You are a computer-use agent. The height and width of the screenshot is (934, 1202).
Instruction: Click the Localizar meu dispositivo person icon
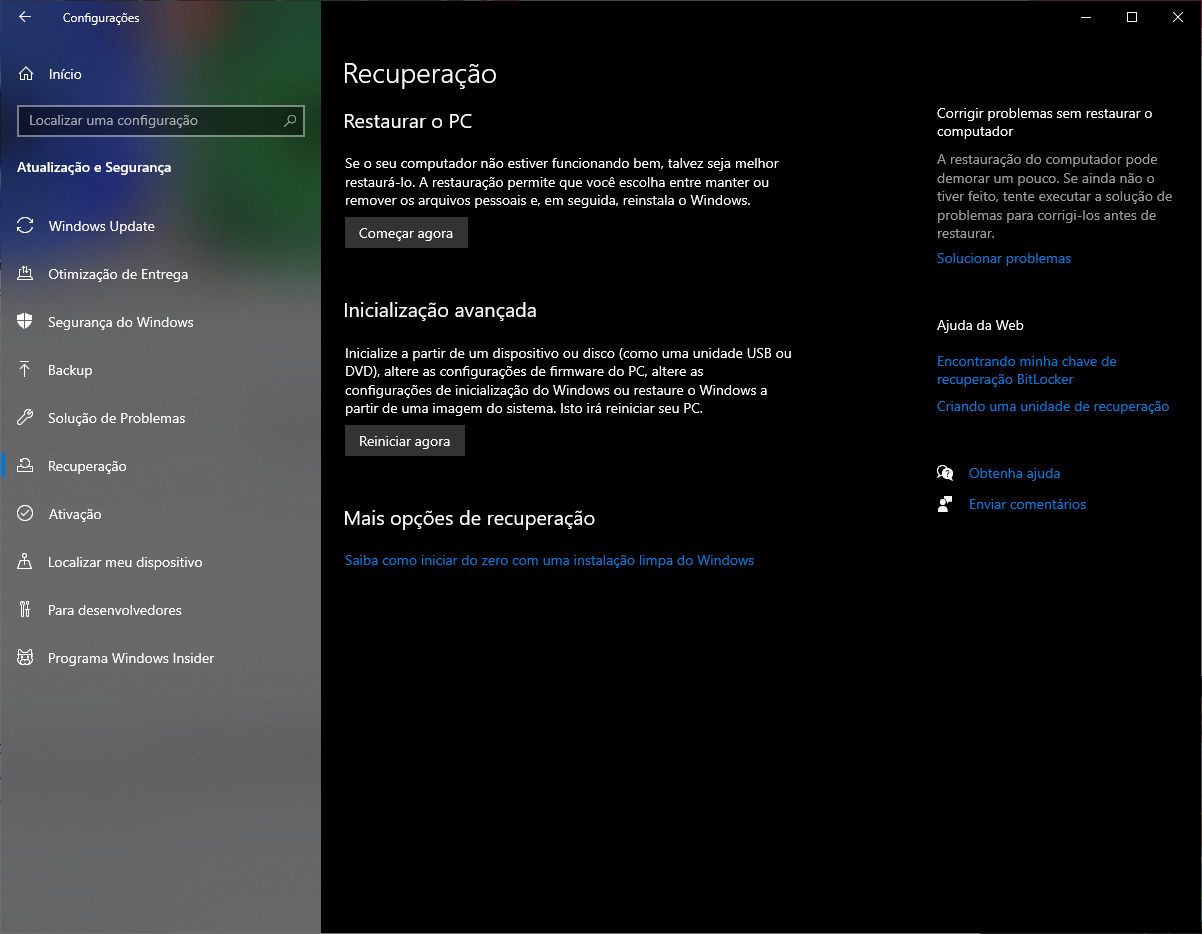pos(26,562)
